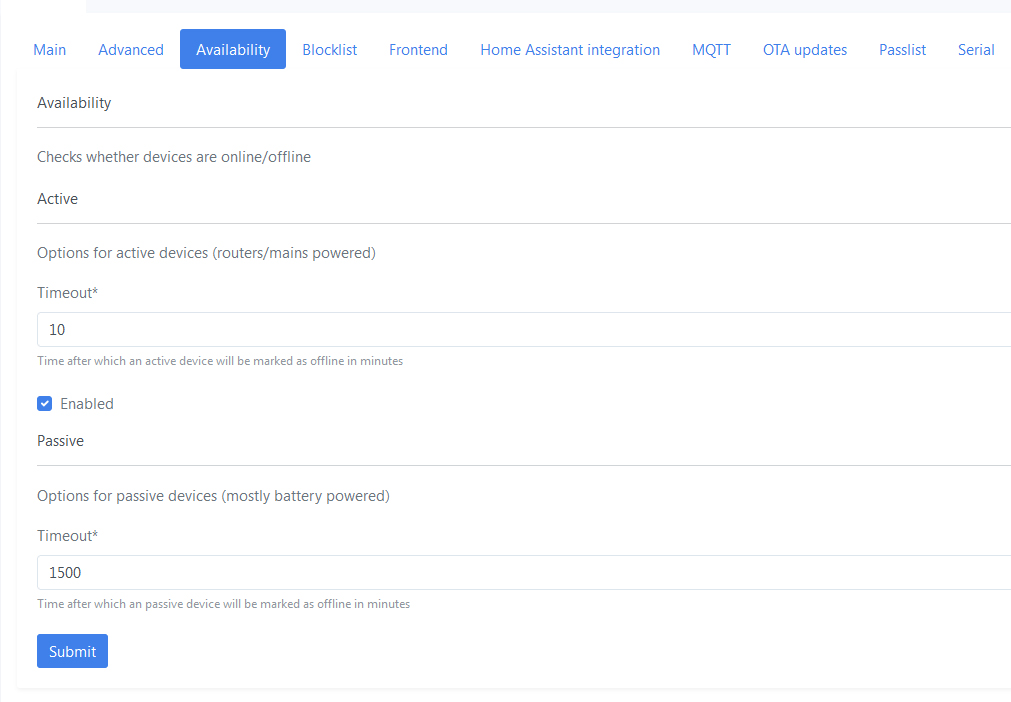
Task: Select the Availability tab
Action: point(233,49)
